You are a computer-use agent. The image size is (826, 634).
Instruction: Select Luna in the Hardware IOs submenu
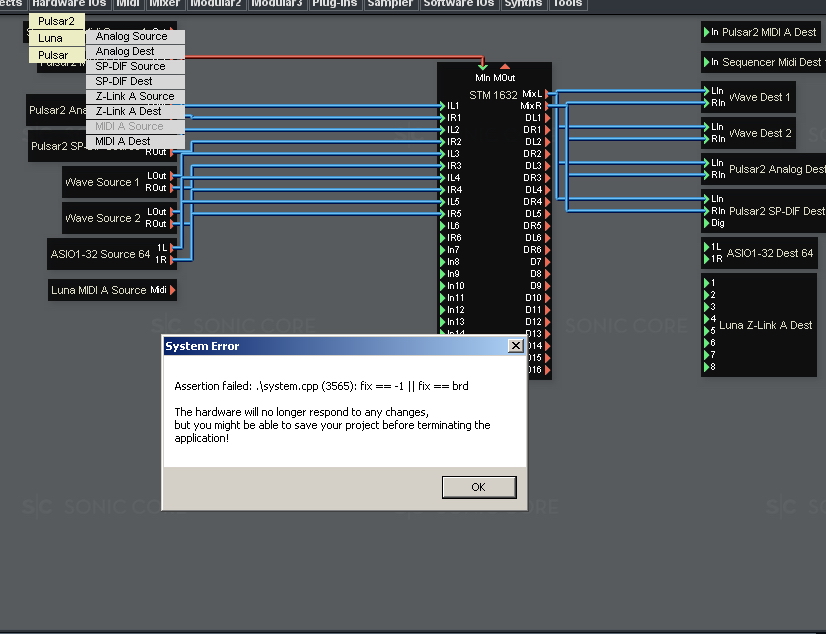pos(56,38)
